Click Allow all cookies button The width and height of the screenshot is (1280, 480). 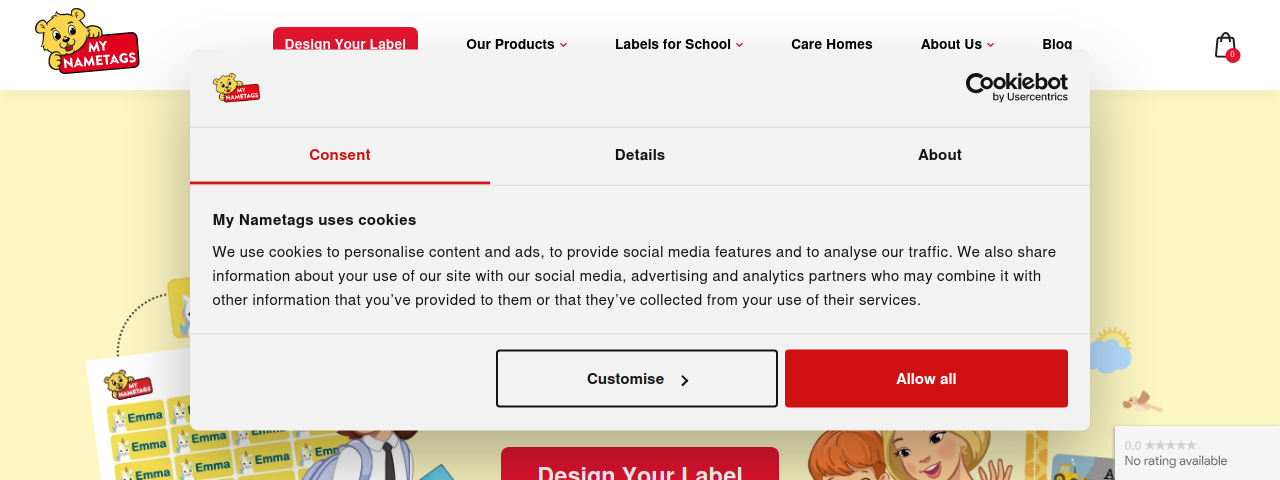926,378
